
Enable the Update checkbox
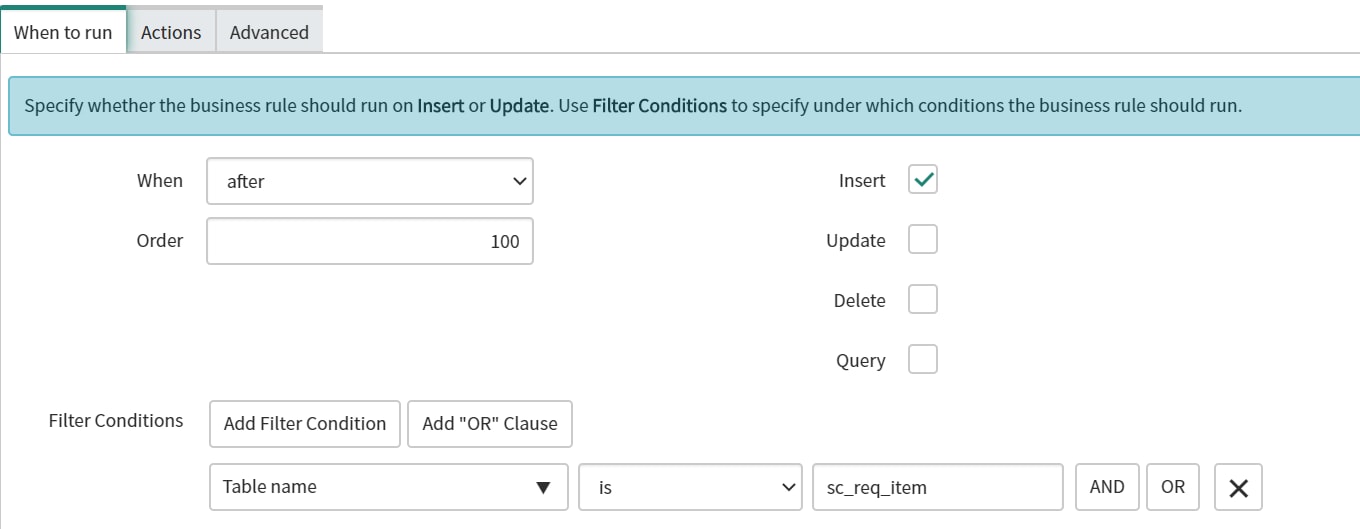point(923,240)
